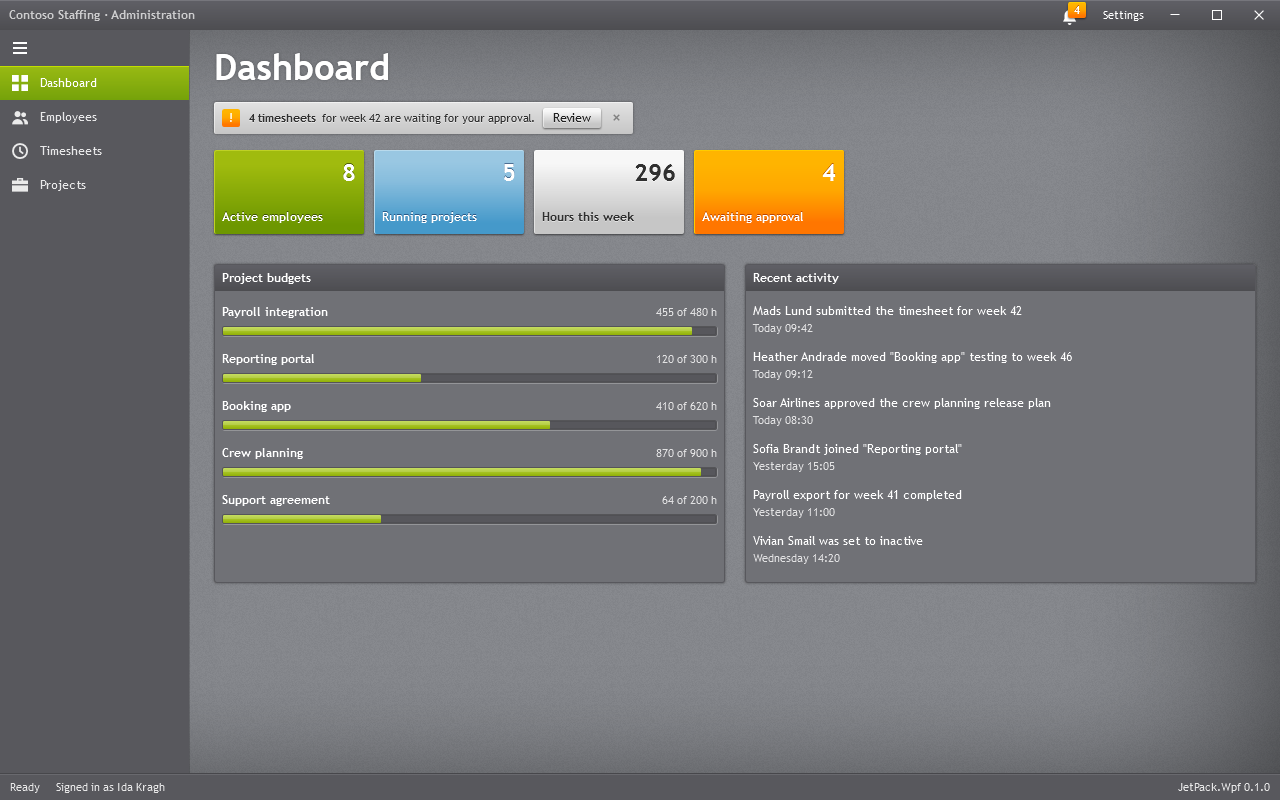This screenshot has width=1280, height=800.
Task: Open the Awaiting approval tile
Action: pyautogui.click(x=769, y=192)
